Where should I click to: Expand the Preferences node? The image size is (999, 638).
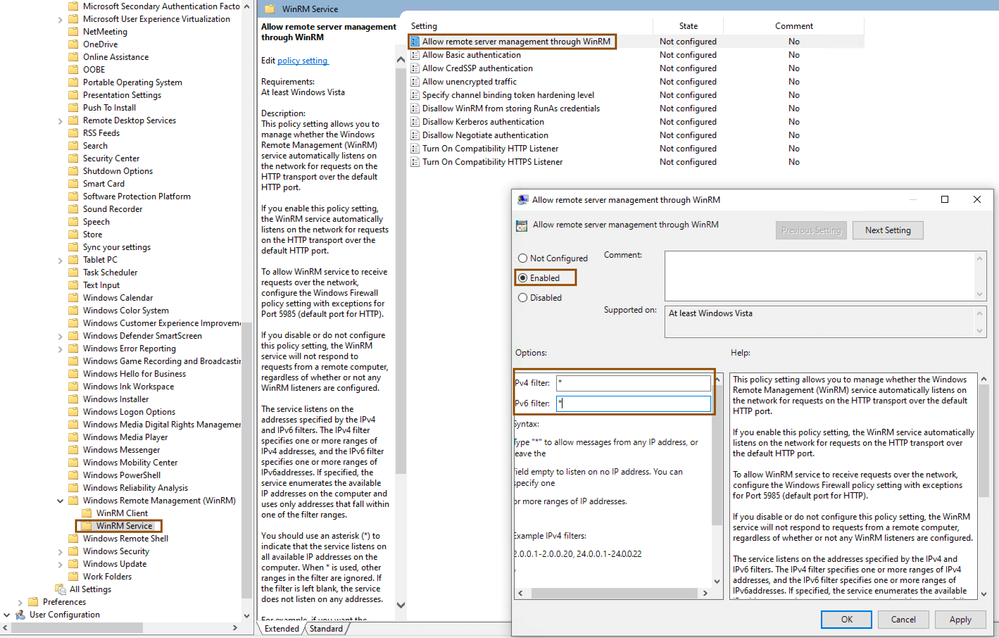[x=20, y=602]
